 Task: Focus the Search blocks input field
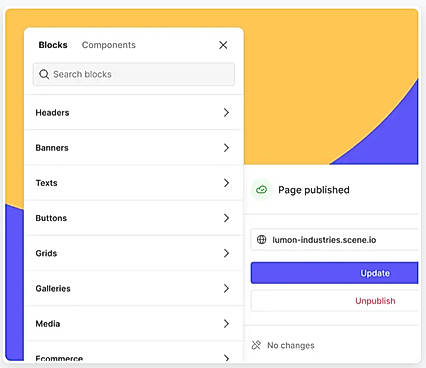(x=134, y=74)
